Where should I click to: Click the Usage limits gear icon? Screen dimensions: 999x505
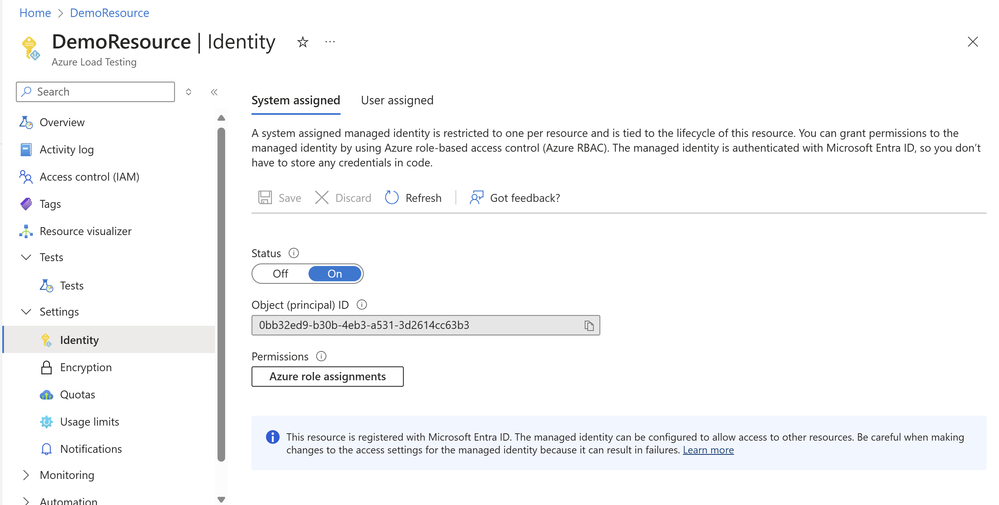coord(47,422)
